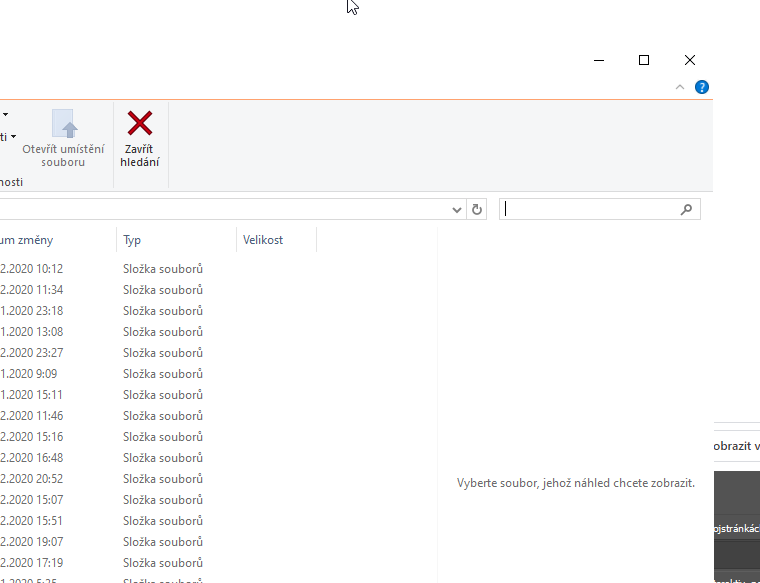Select row dated 1.2020 15:11
Image resolution: width=760 pixels, height=583 pixels.
[158, 395]
